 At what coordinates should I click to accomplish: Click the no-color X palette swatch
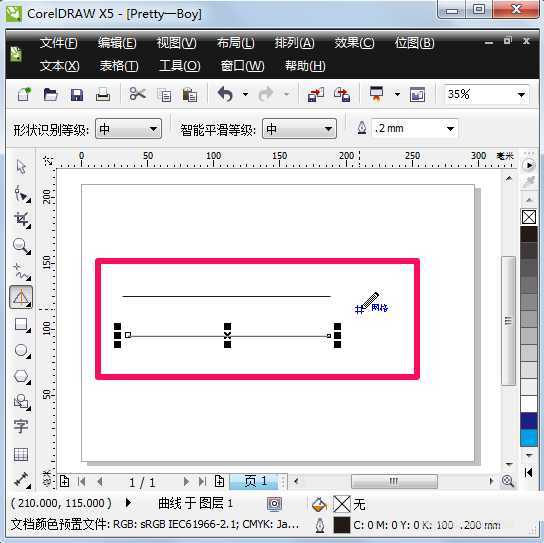(529, 217)
